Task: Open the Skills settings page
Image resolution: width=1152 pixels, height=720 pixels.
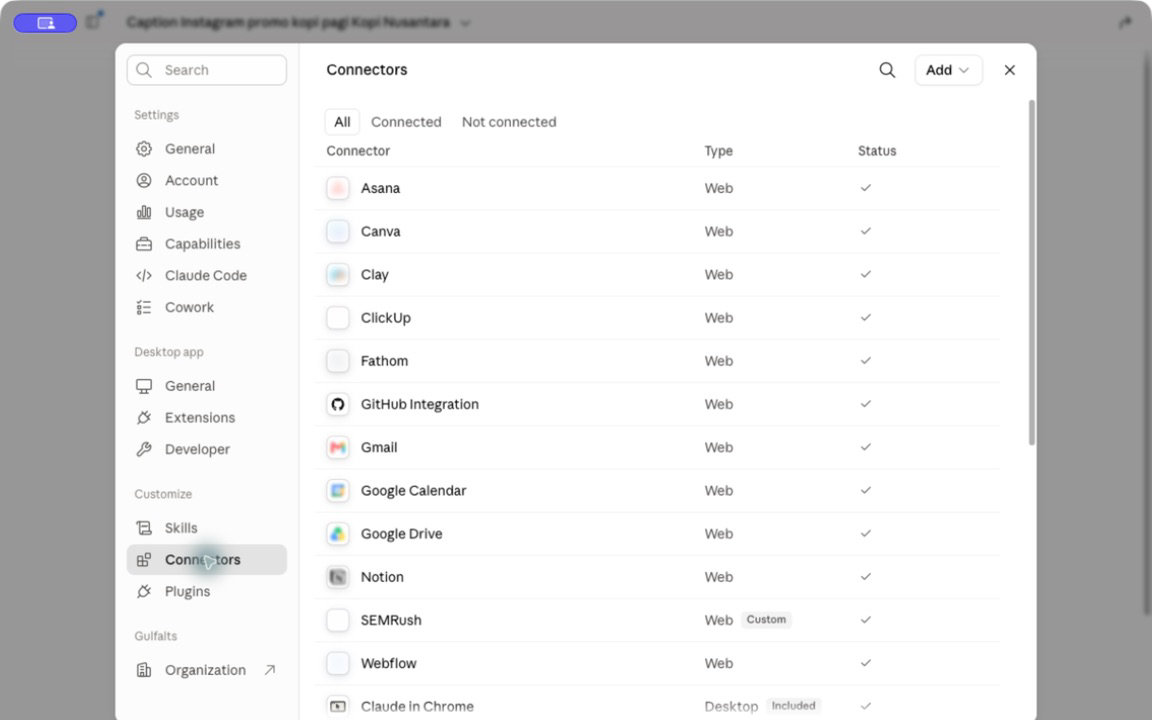Action: tap(206, 528)
